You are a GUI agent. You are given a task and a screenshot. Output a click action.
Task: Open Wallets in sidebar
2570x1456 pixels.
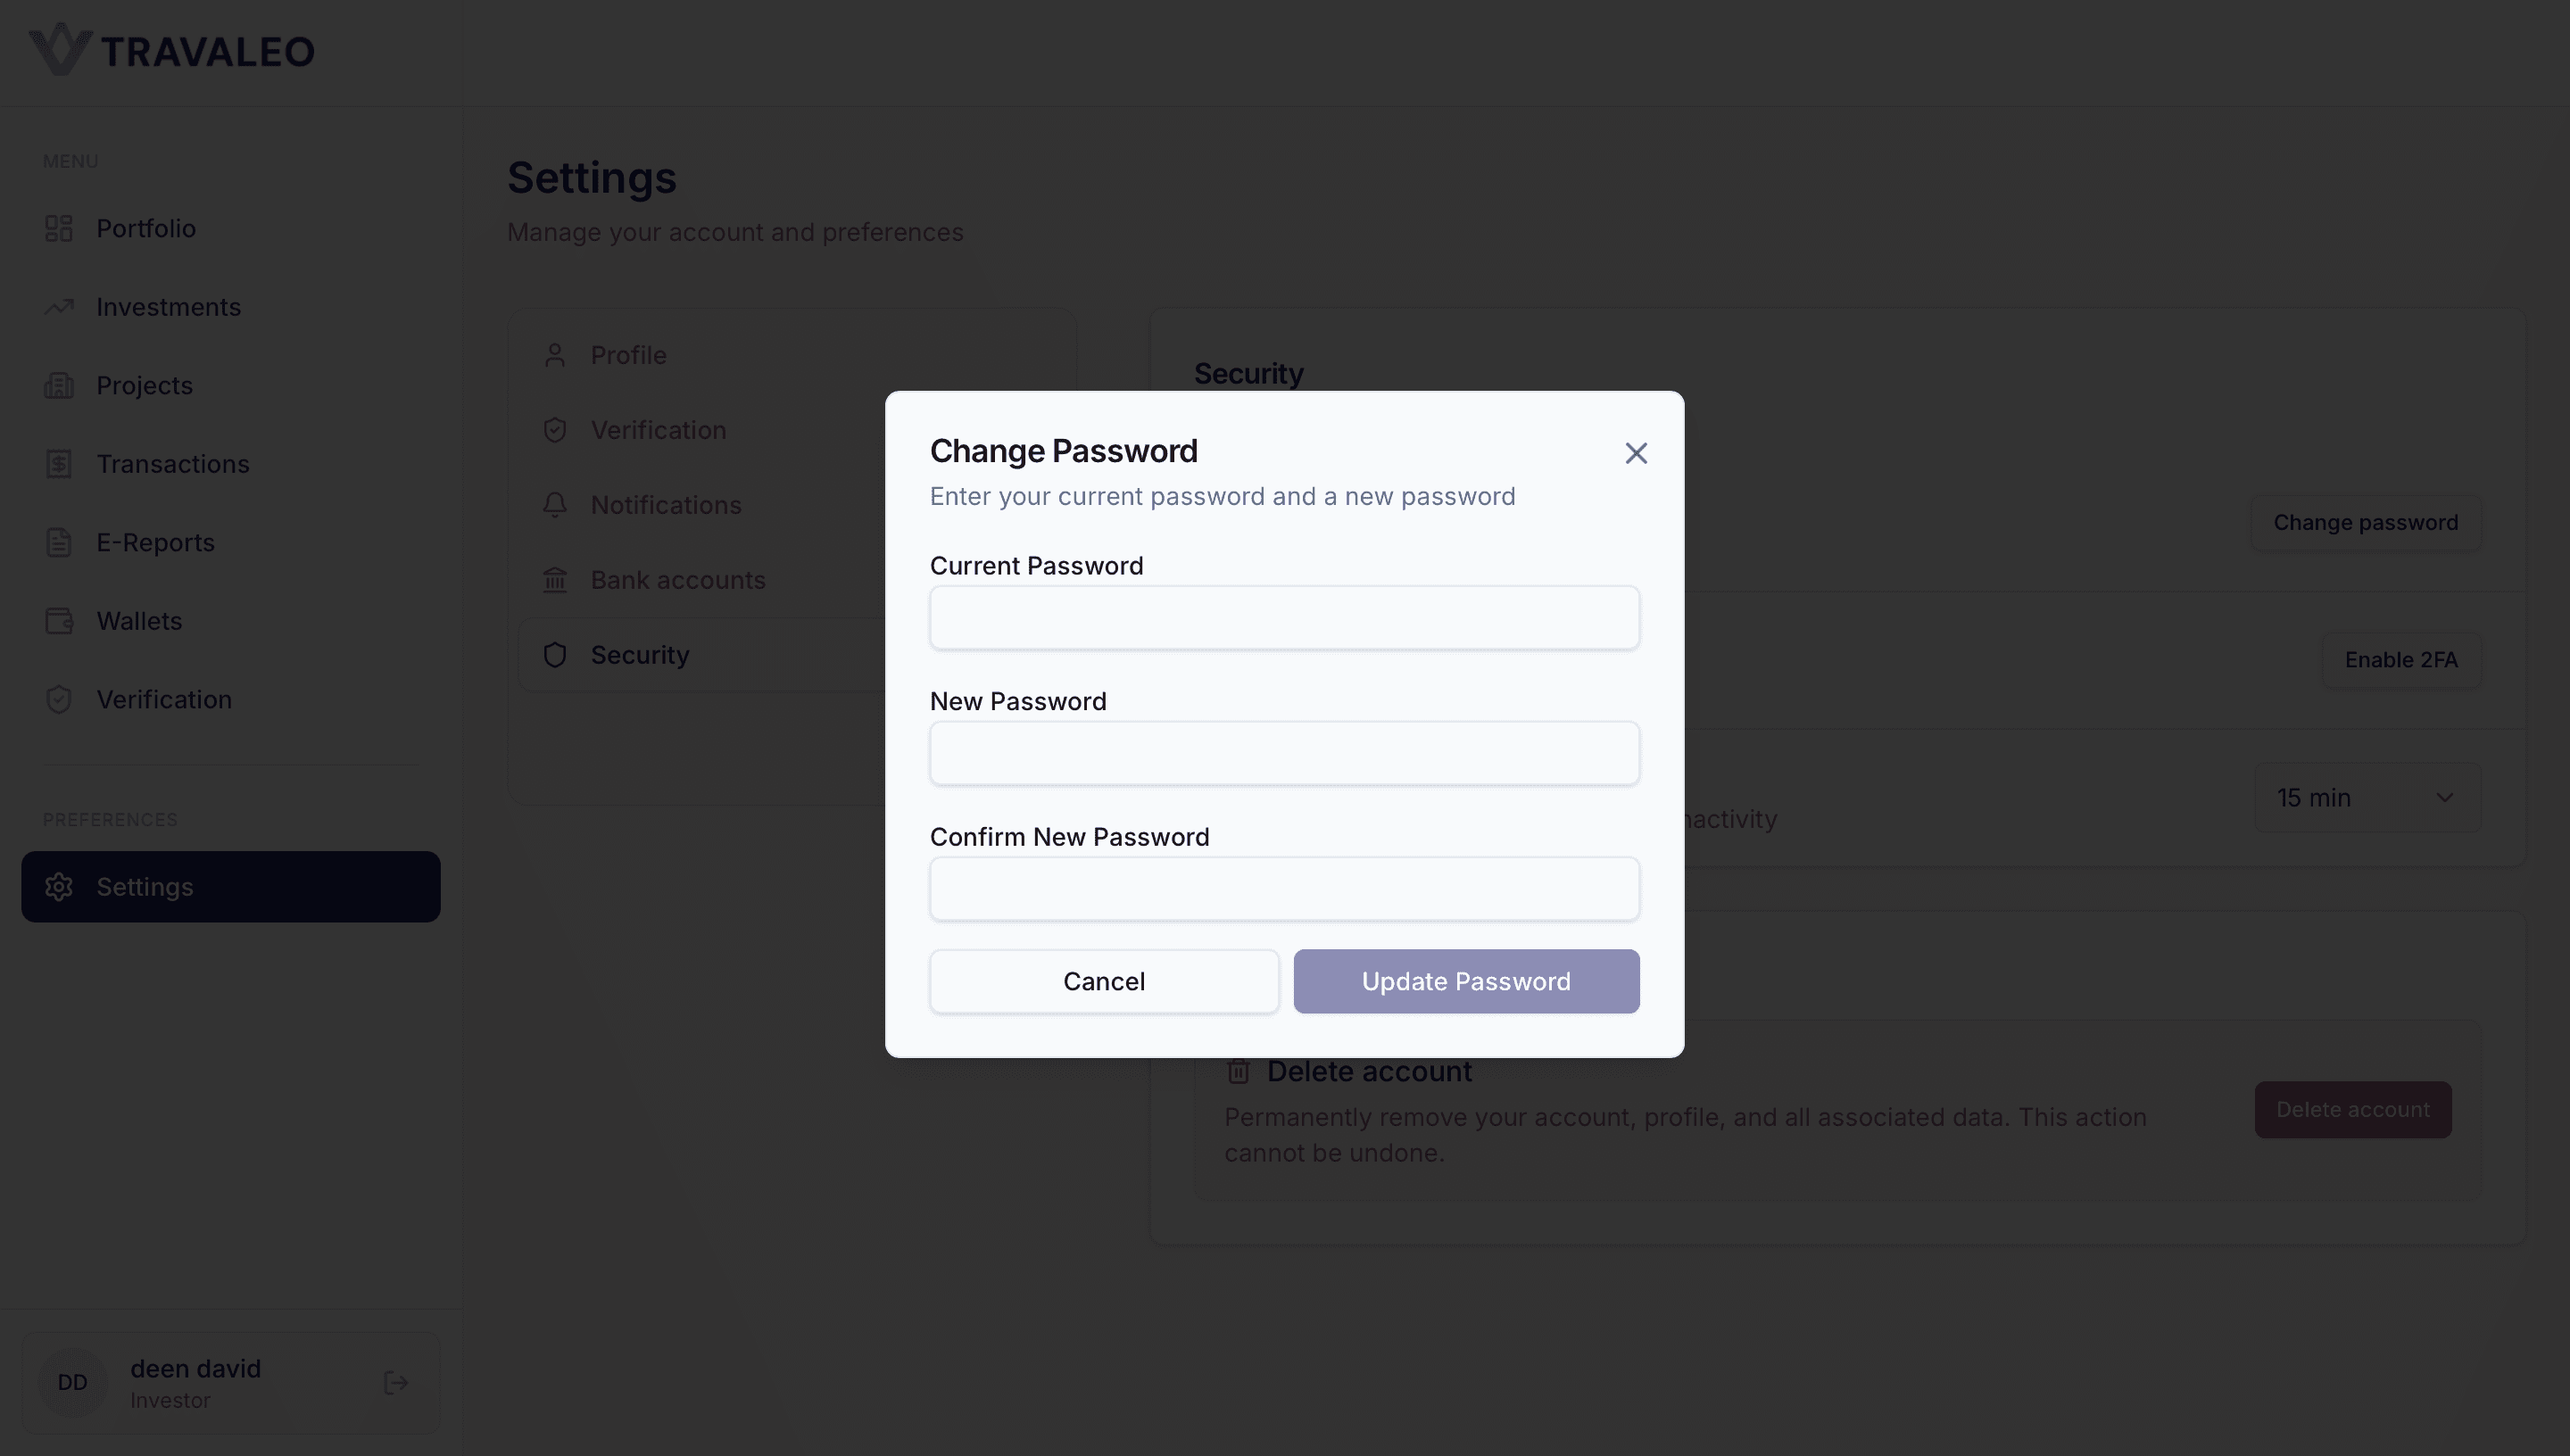coord(231,621)
